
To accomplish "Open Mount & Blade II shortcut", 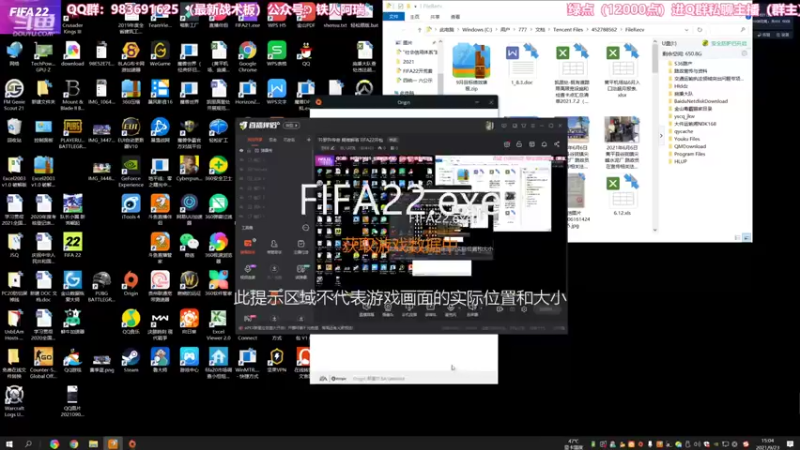I will 72,94.
